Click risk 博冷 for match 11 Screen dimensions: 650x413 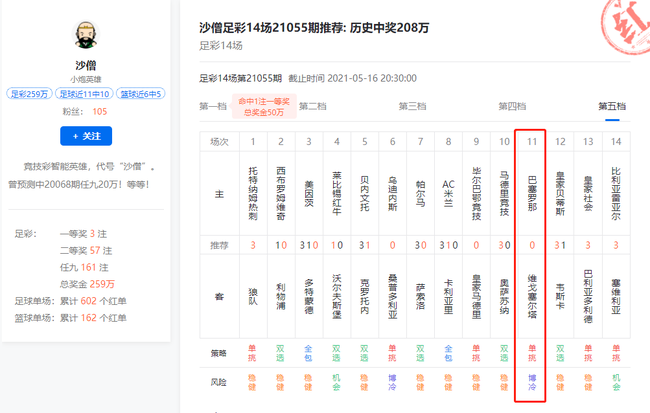[x=532, y=382]
